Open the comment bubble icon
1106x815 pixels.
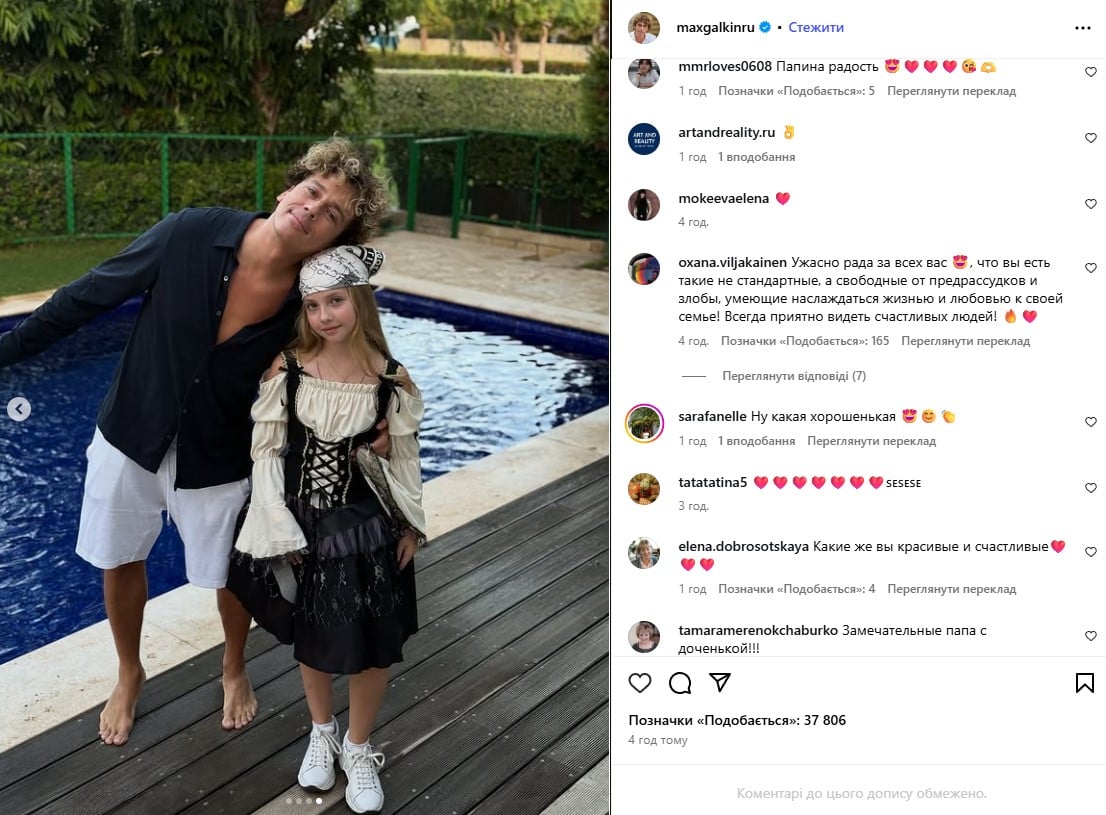(680, 682)
